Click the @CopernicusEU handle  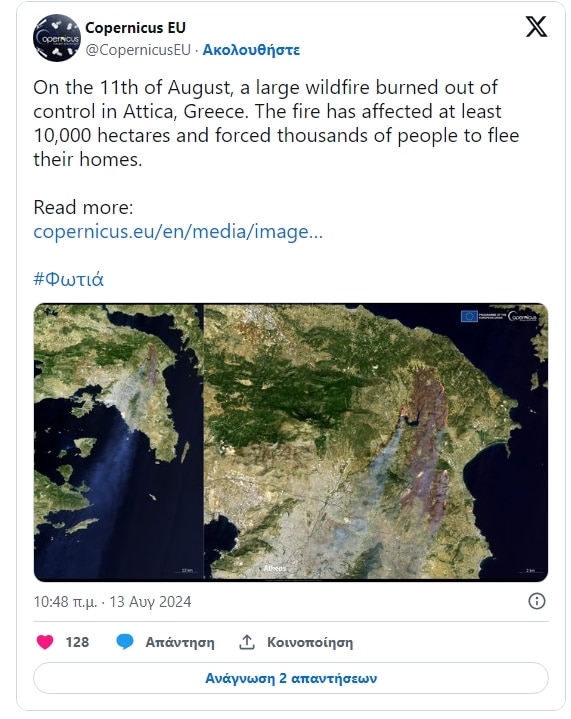pos(138,50)
